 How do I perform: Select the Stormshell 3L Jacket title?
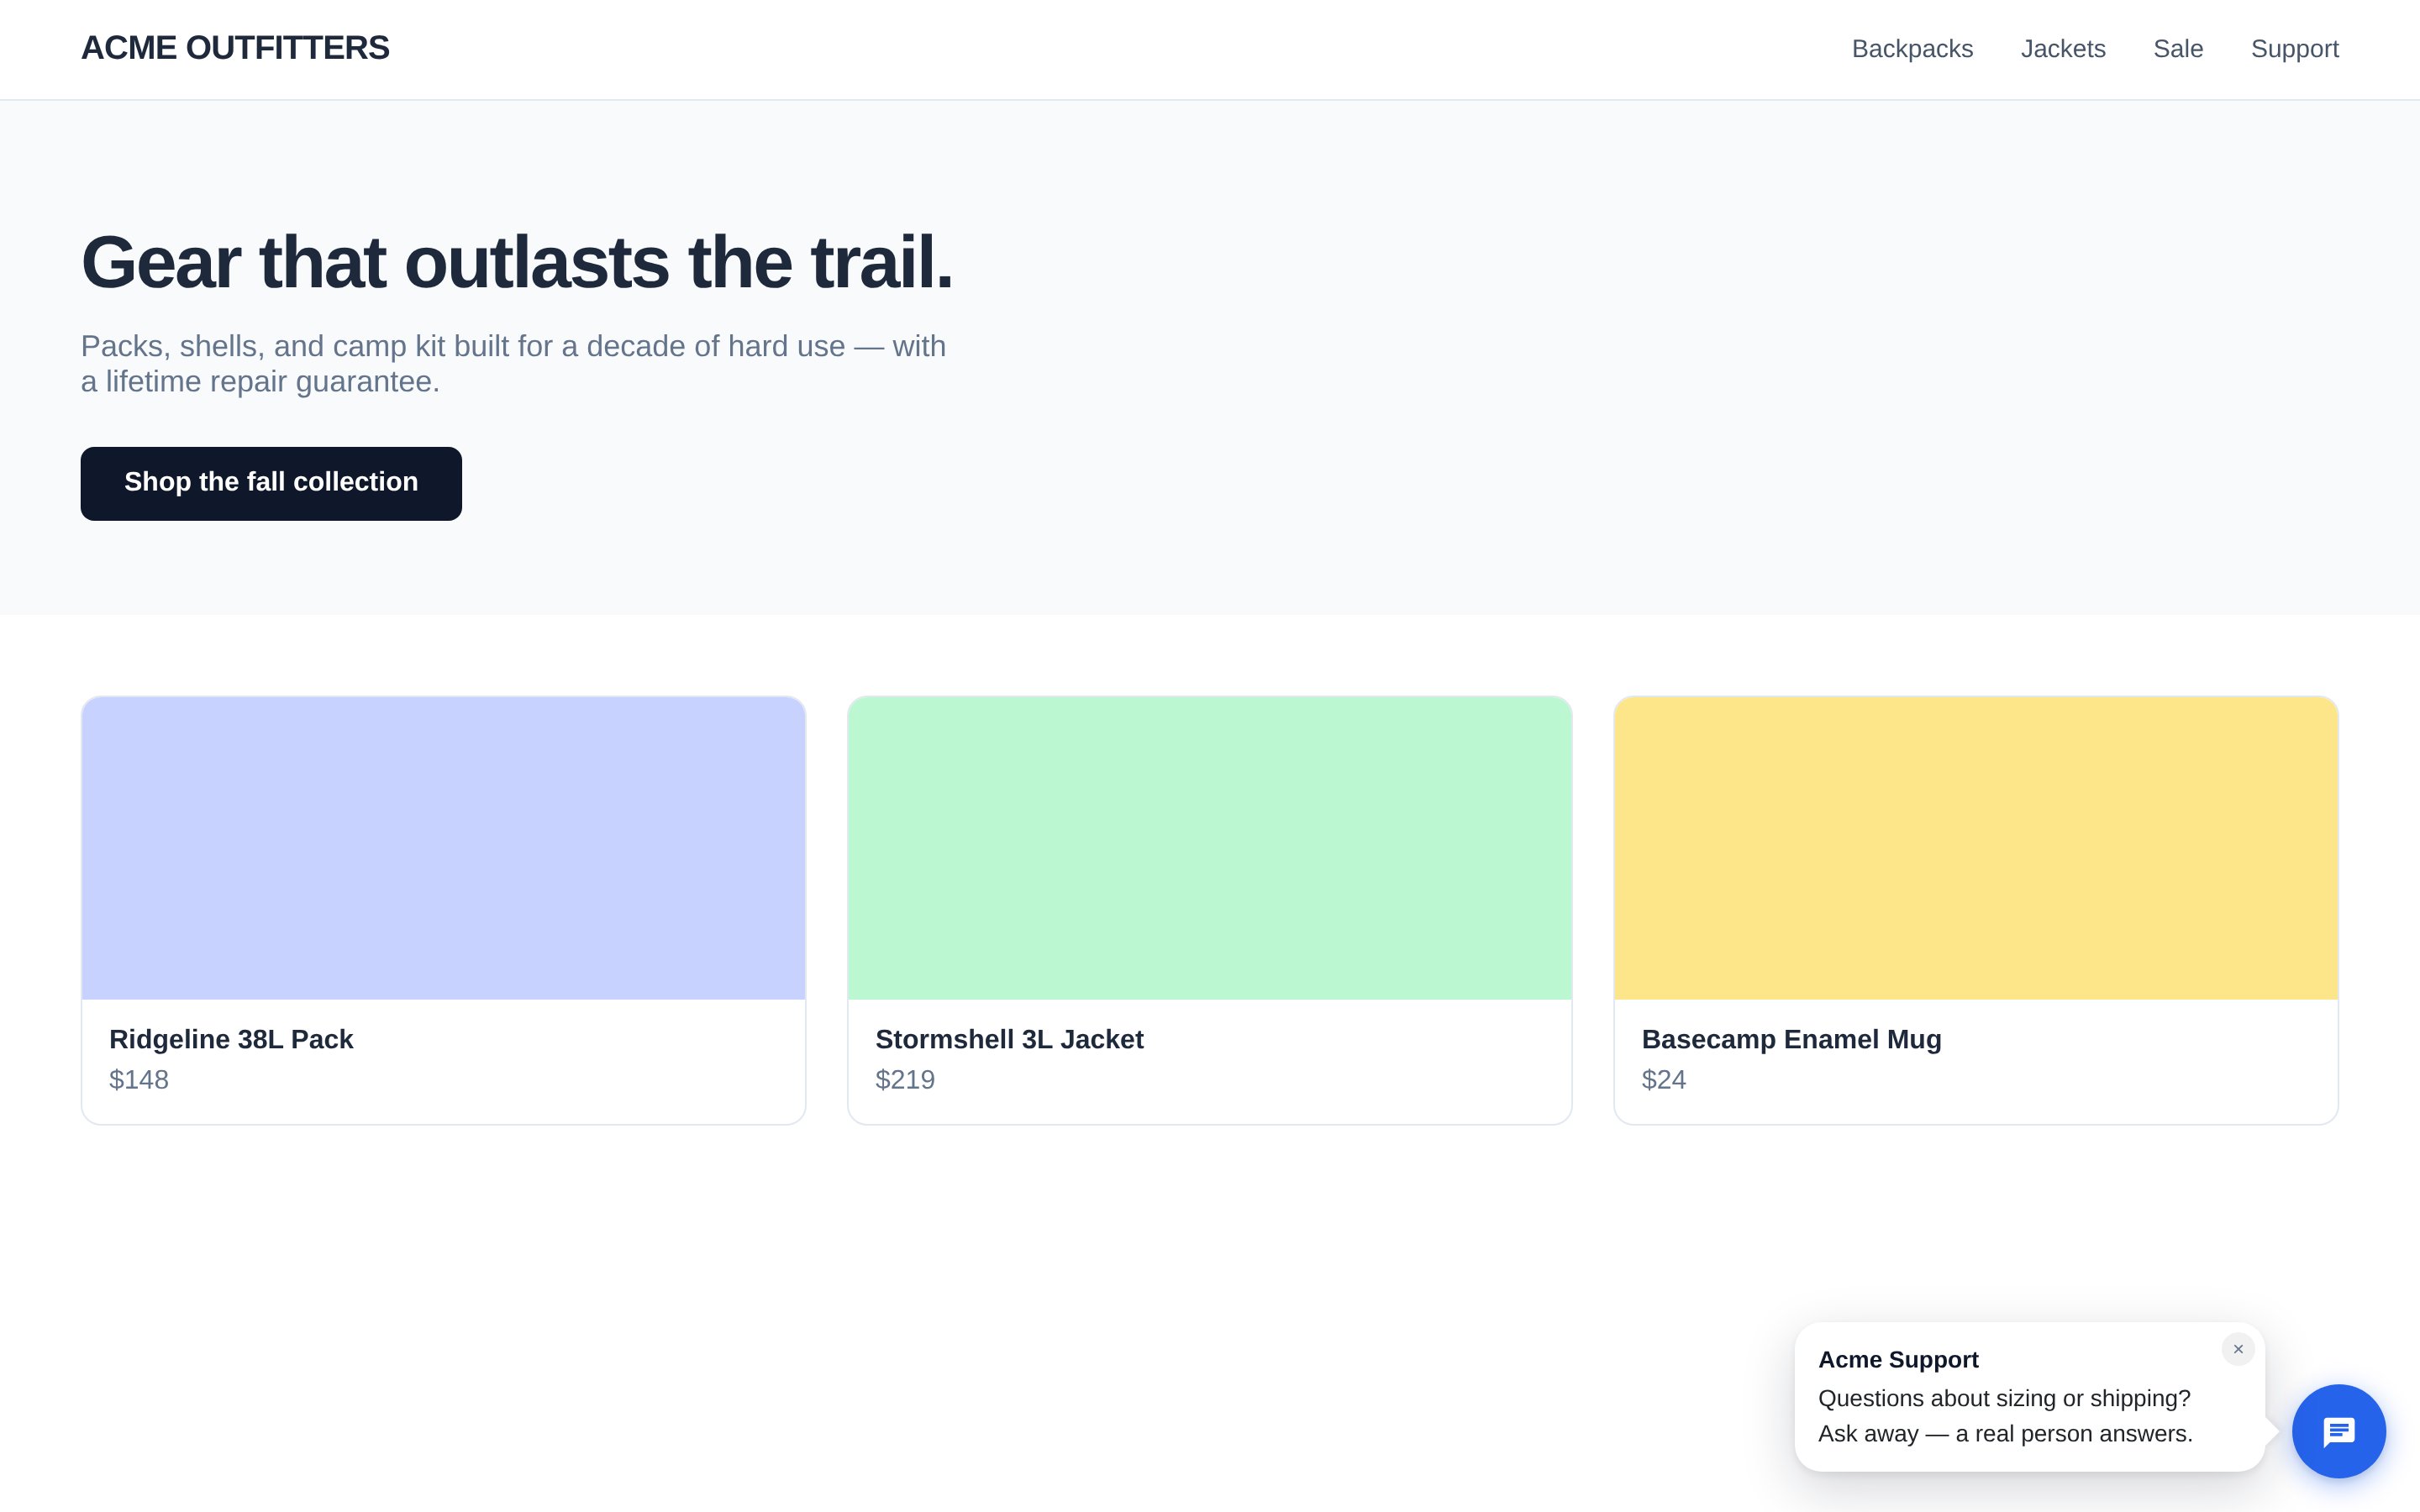pos(1009,1039)
